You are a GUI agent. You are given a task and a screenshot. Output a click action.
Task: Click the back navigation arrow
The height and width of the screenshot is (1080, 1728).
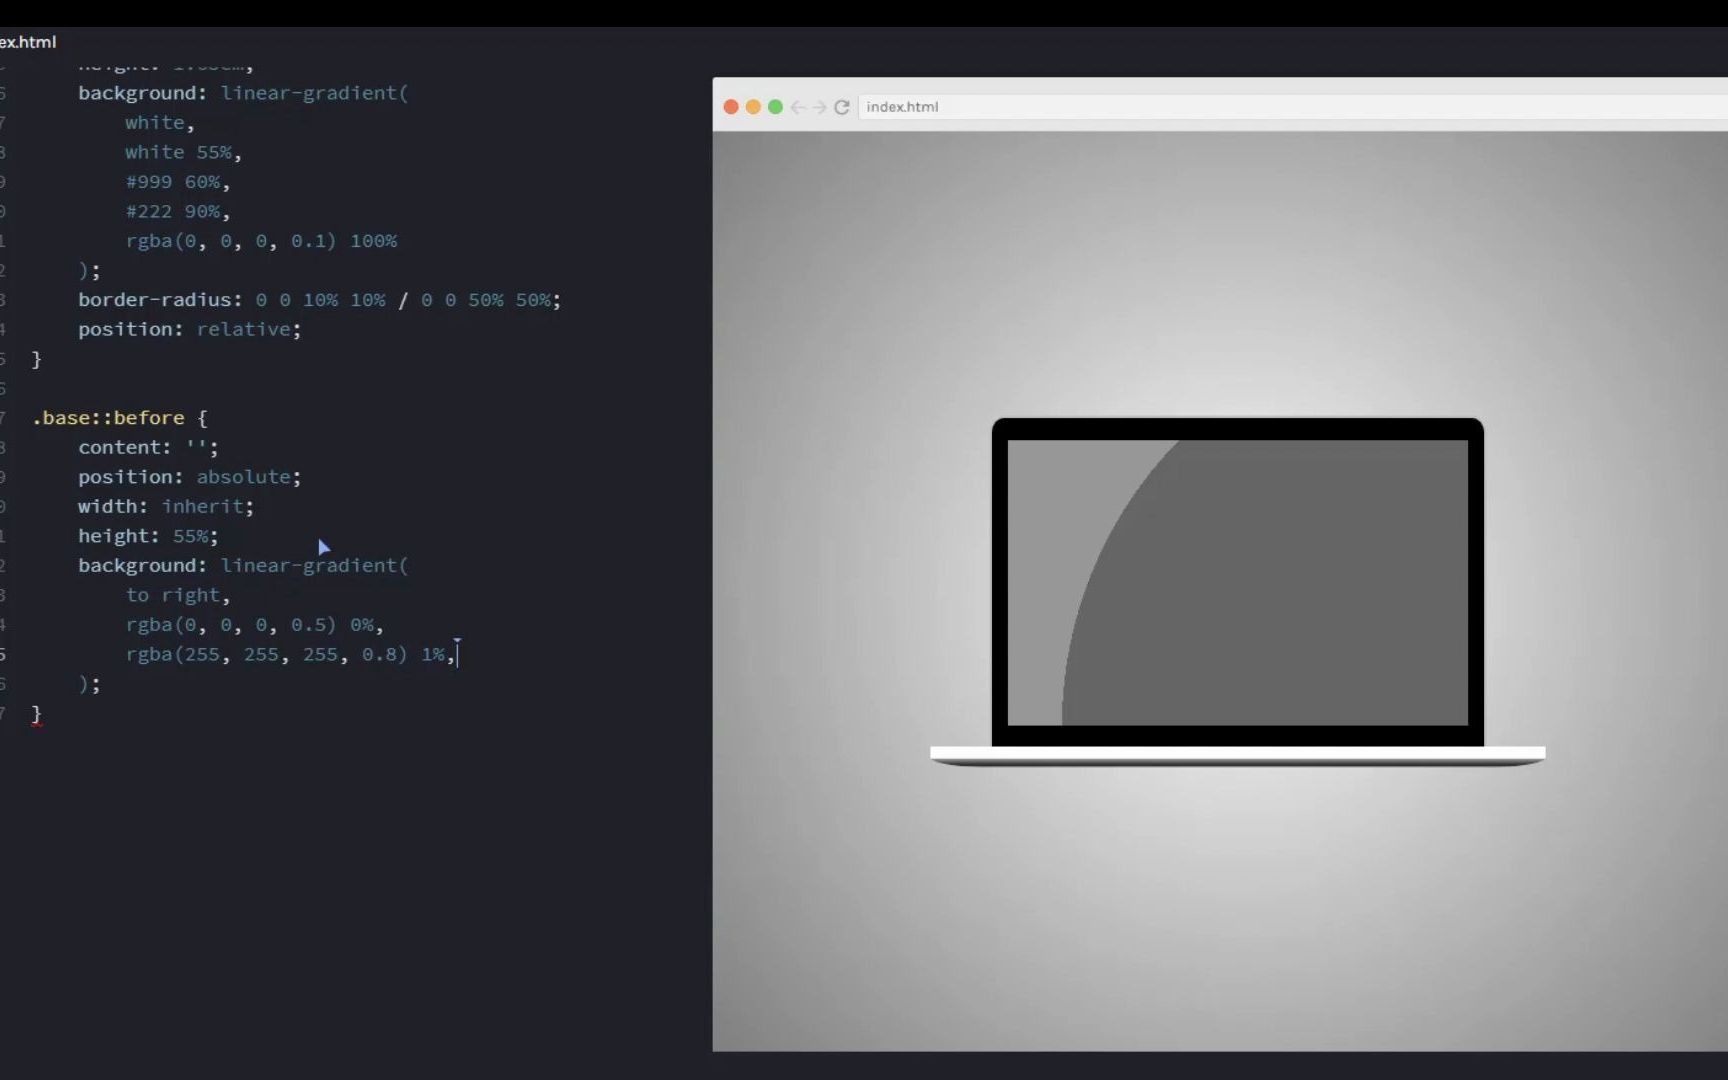click(797, 107)
